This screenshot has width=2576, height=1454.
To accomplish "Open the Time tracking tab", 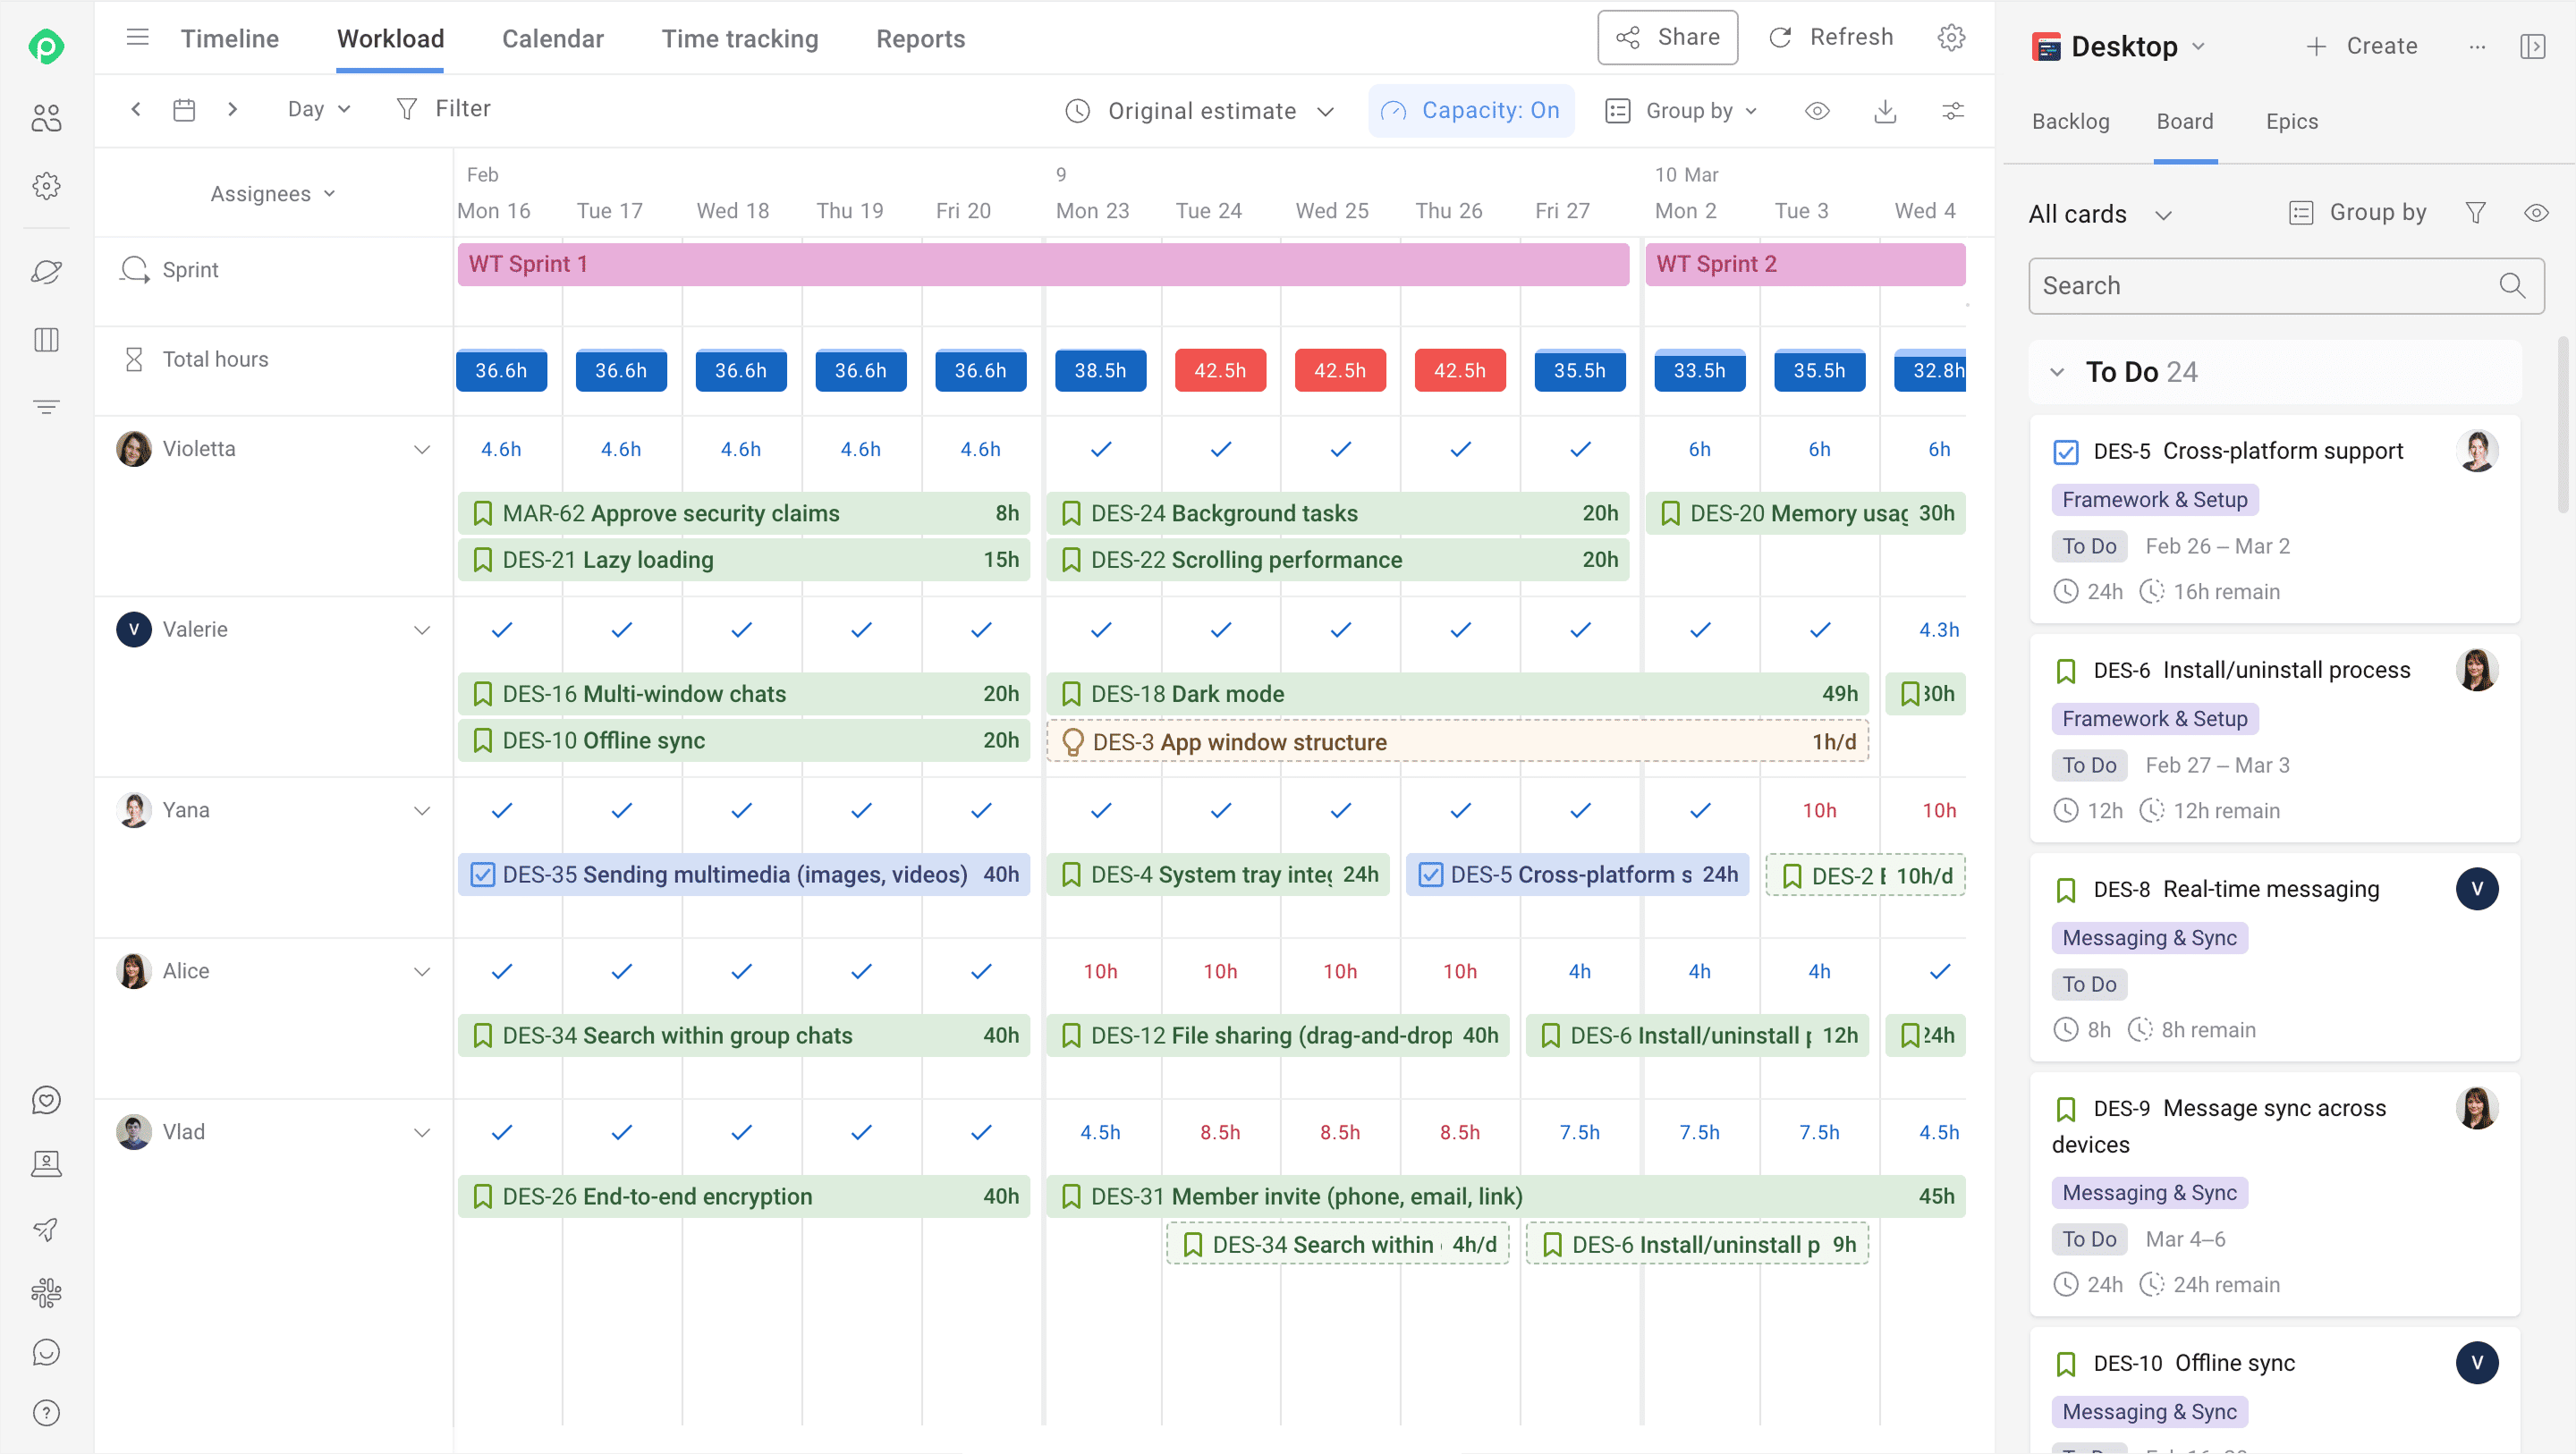I will [740, 39].
